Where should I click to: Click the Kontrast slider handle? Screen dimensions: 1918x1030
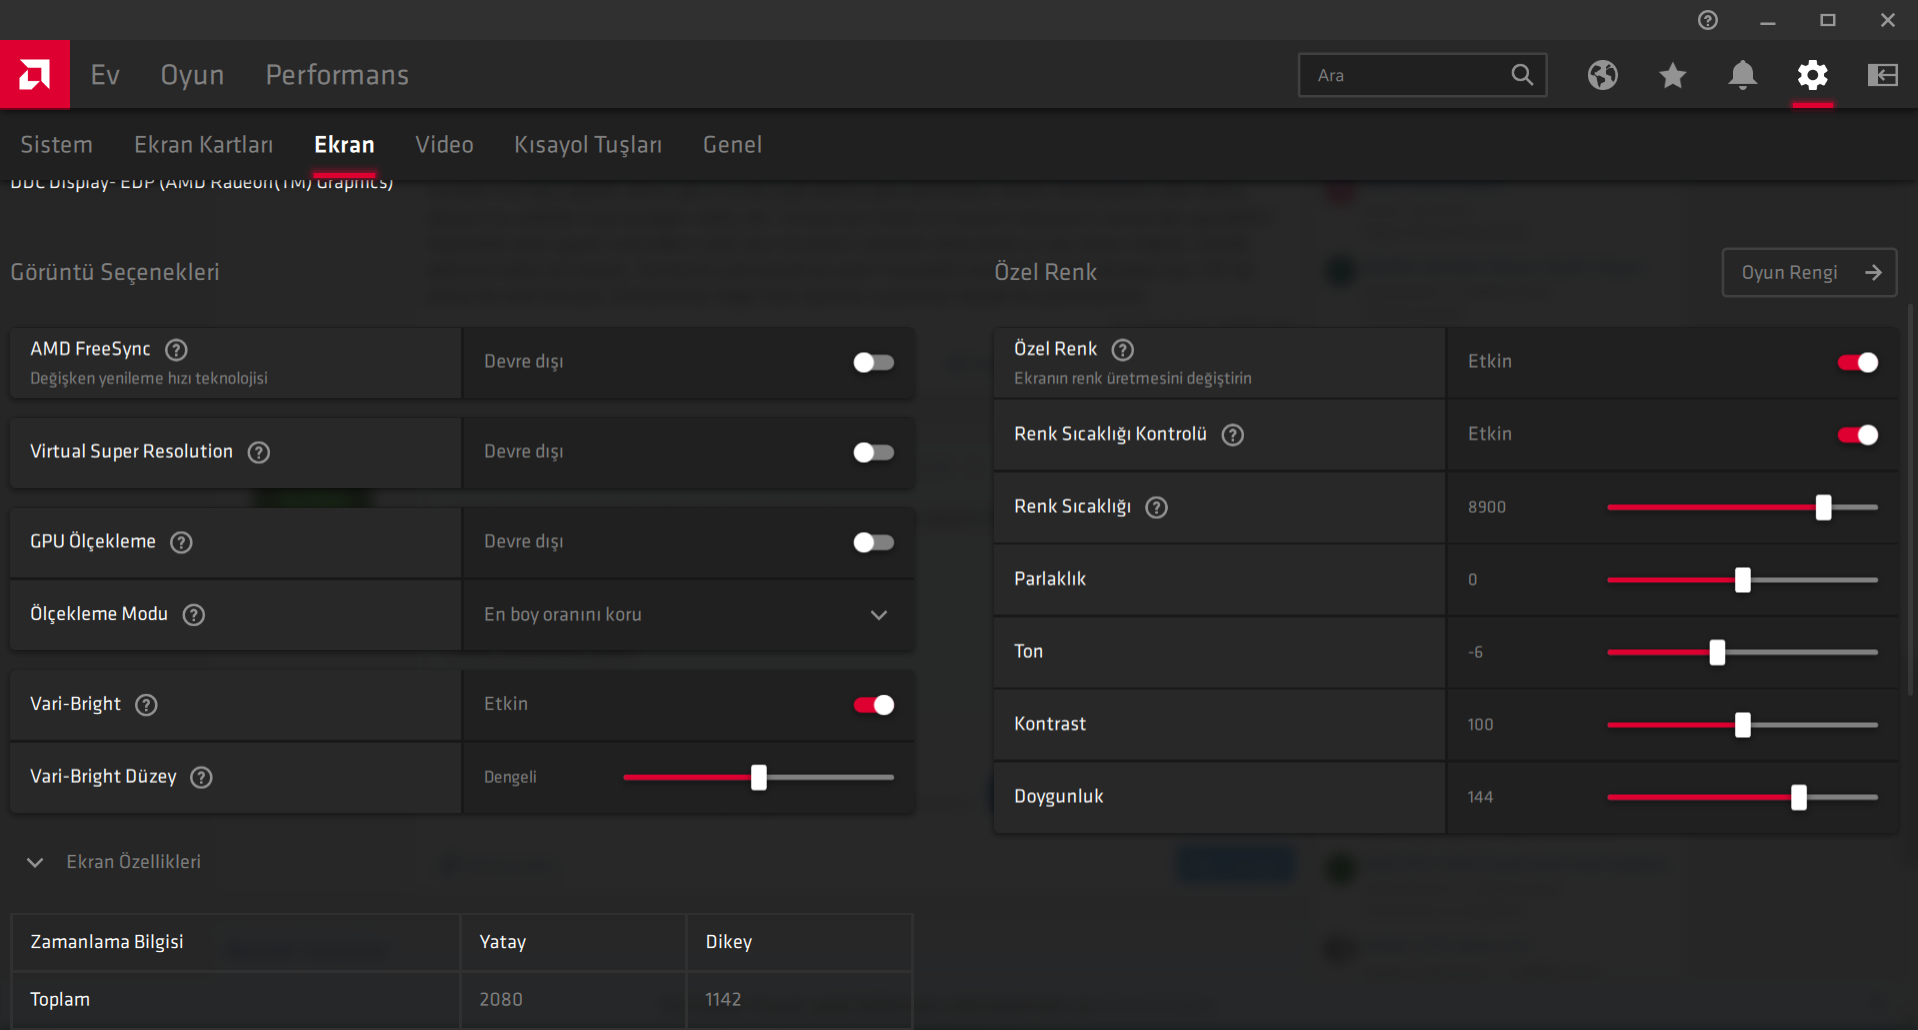1743,725
